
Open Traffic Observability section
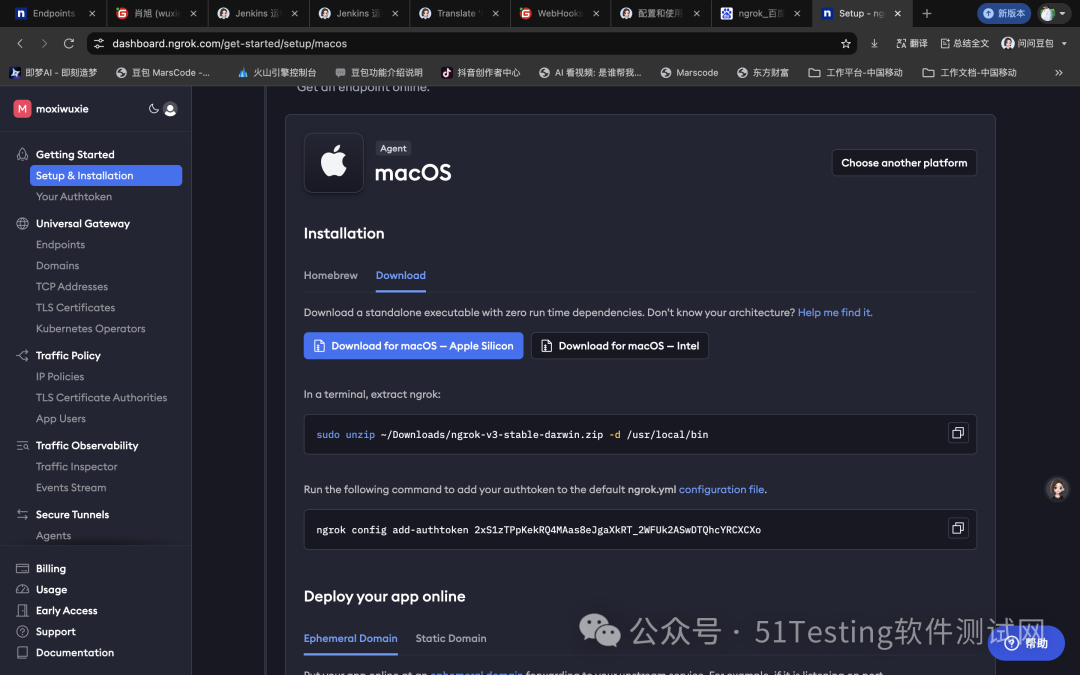pos(87,446)
